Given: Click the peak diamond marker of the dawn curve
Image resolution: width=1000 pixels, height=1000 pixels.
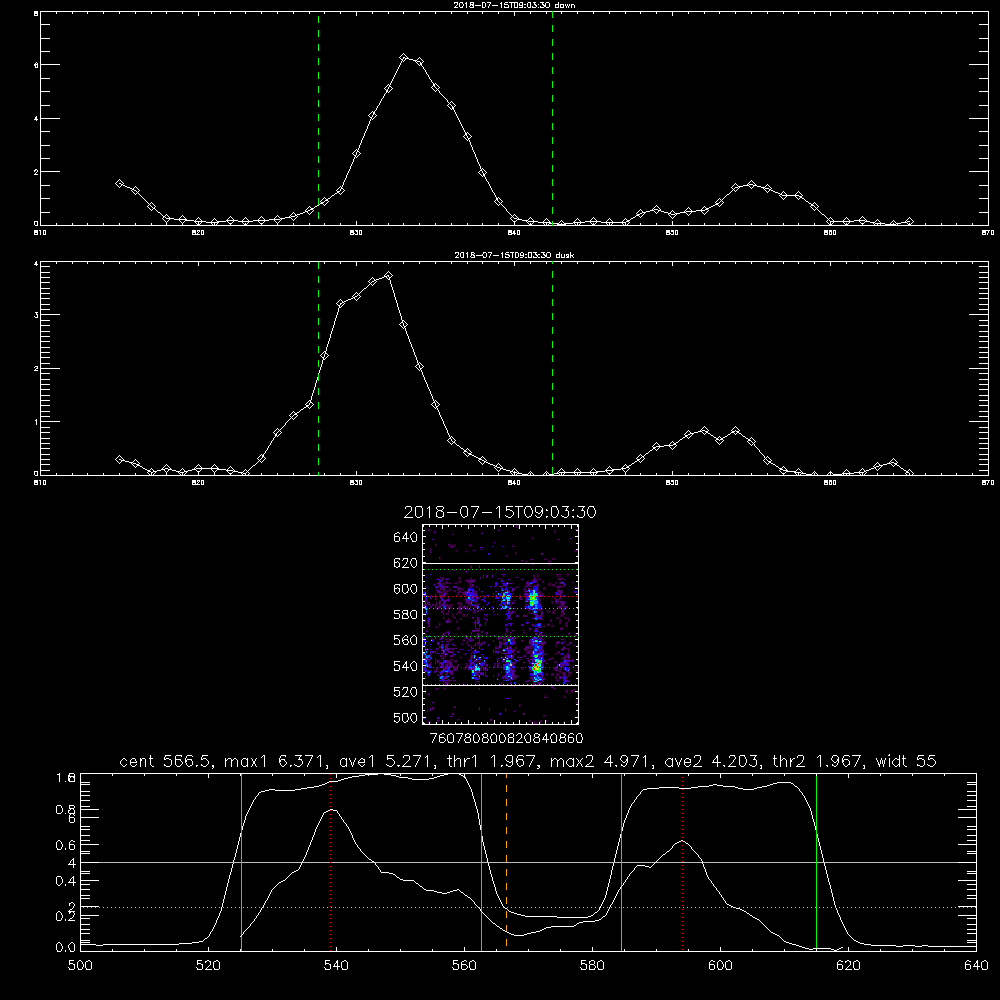Looking at the screenshot, I should (404, 57).
